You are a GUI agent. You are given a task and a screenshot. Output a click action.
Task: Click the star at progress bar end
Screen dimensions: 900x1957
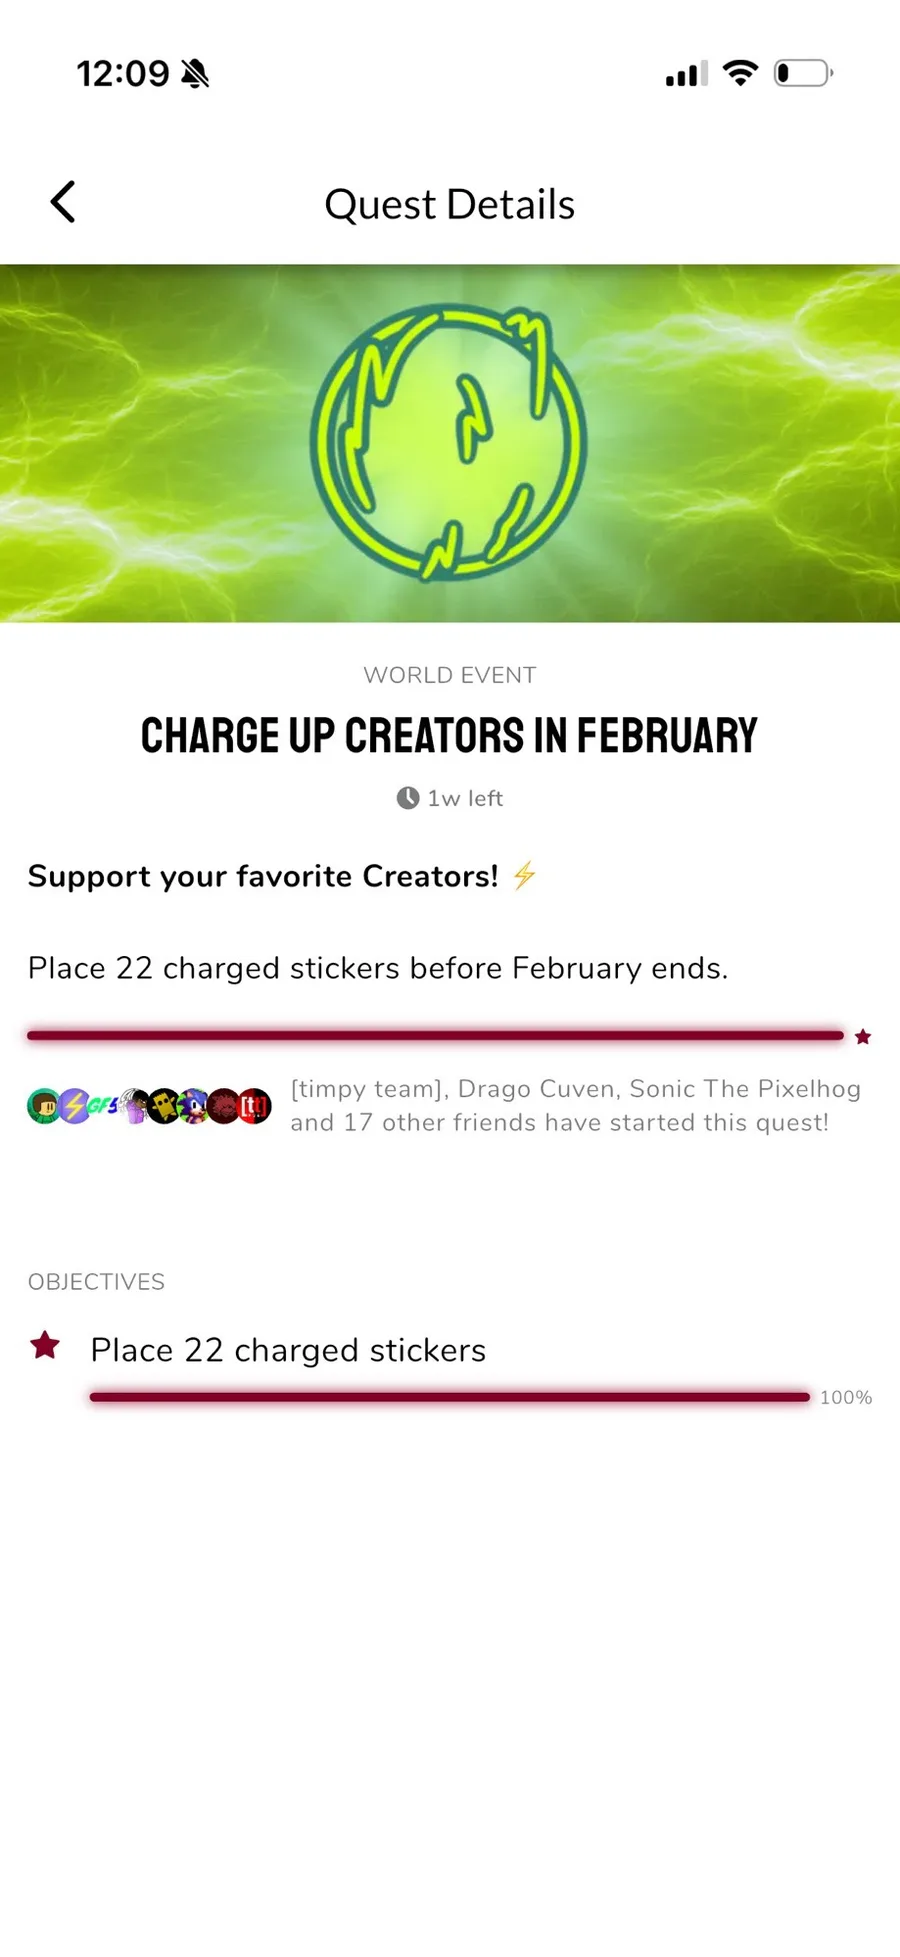863,1037
